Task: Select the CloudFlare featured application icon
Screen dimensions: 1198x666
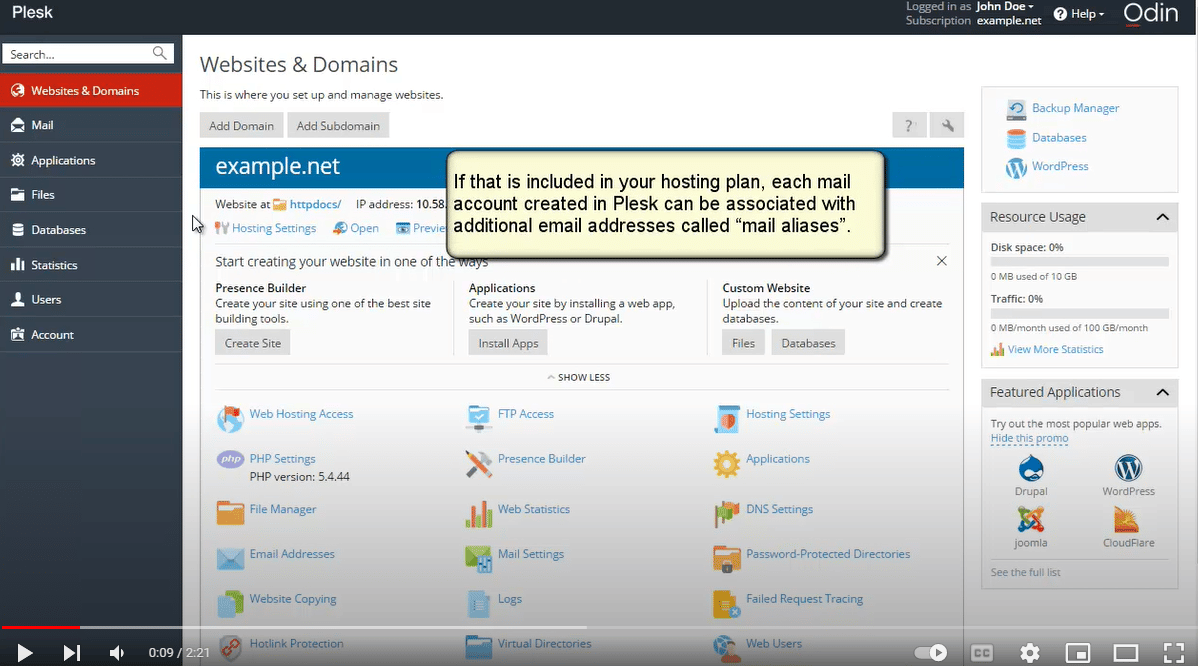Action: coord(1128,519)
